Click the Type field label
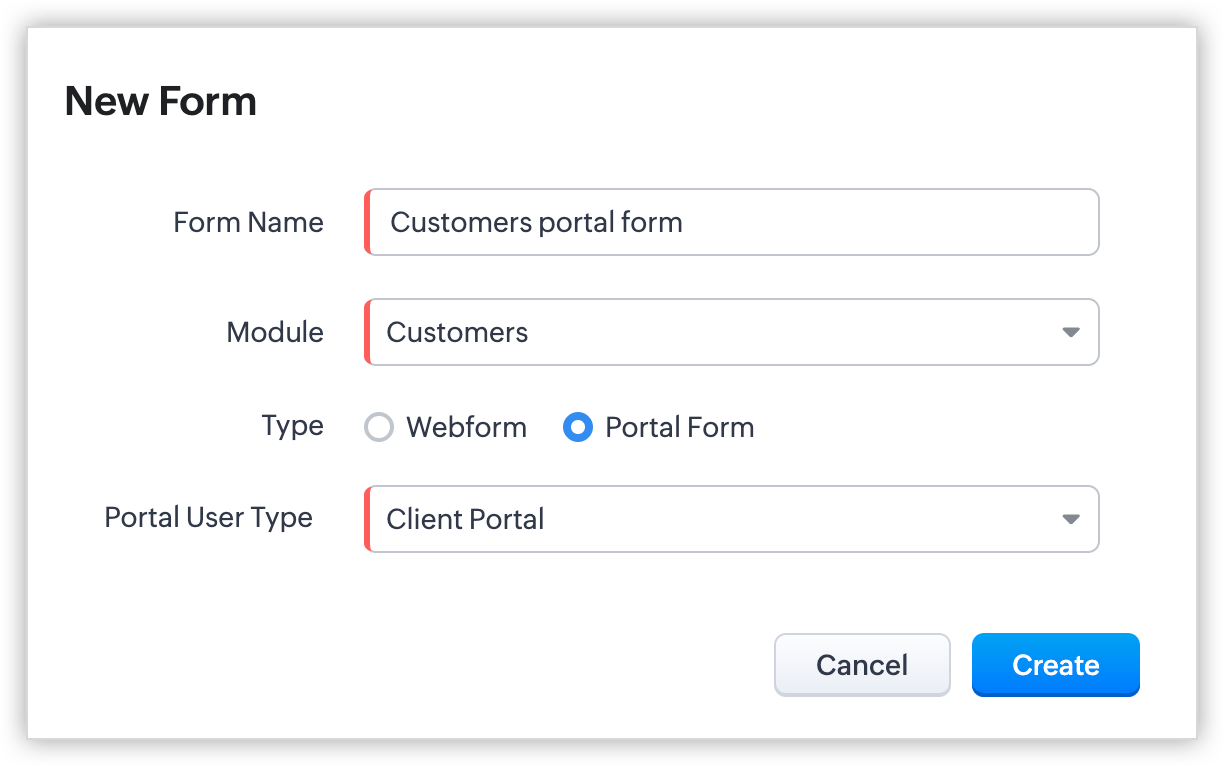 292,426
